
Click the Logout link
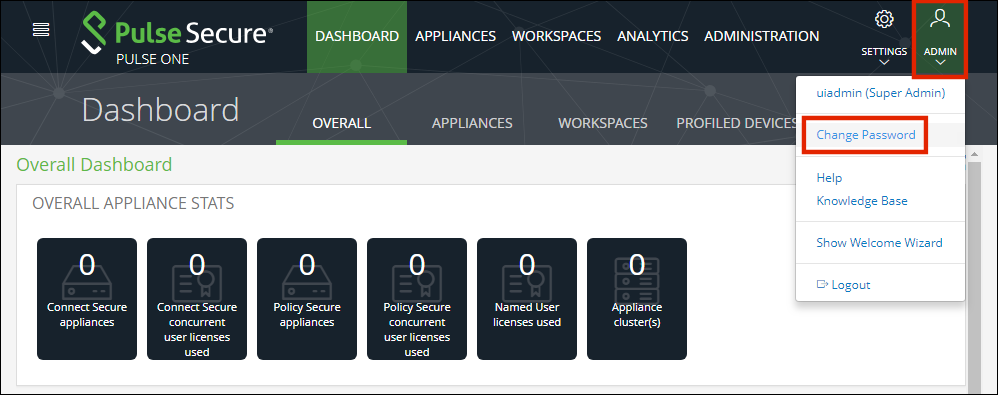click(850, 285)
